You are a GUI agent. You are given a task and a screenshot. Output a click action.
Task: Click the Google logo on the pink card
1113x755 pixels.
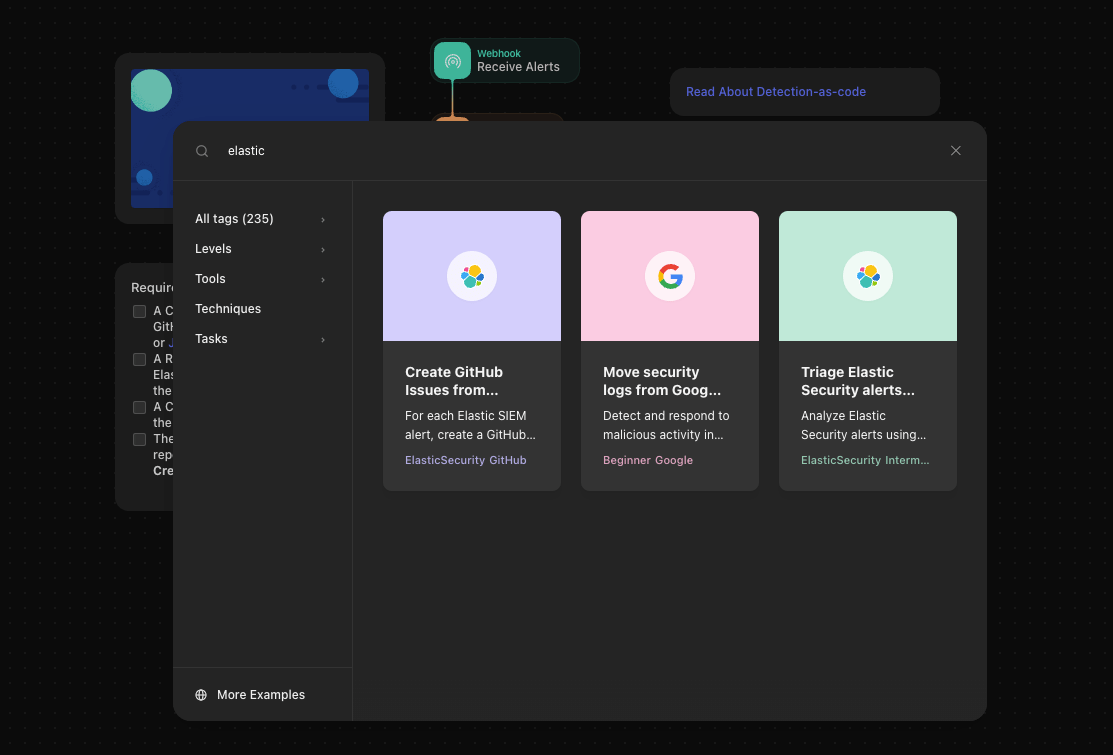(x=670, y=276)
